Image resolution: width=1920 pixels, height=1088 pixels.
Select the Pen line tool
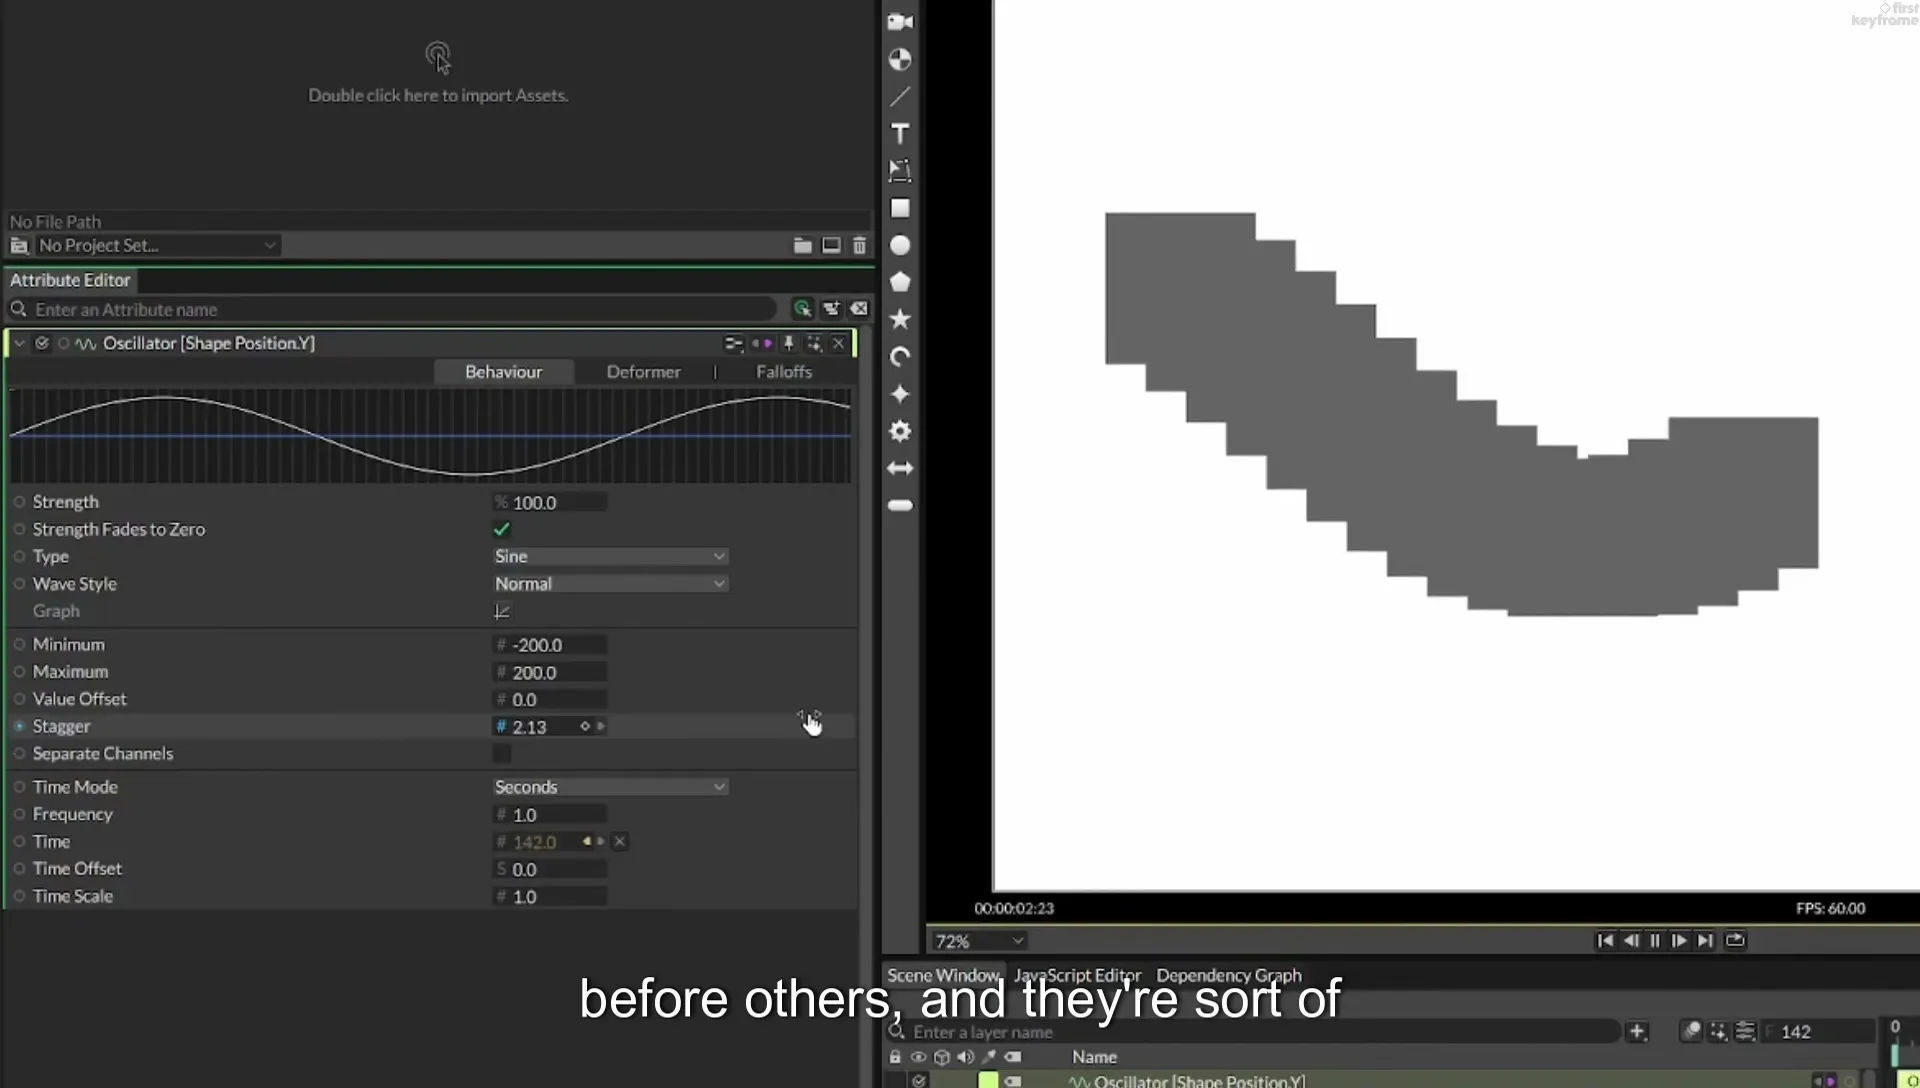[x=900, y=97]
